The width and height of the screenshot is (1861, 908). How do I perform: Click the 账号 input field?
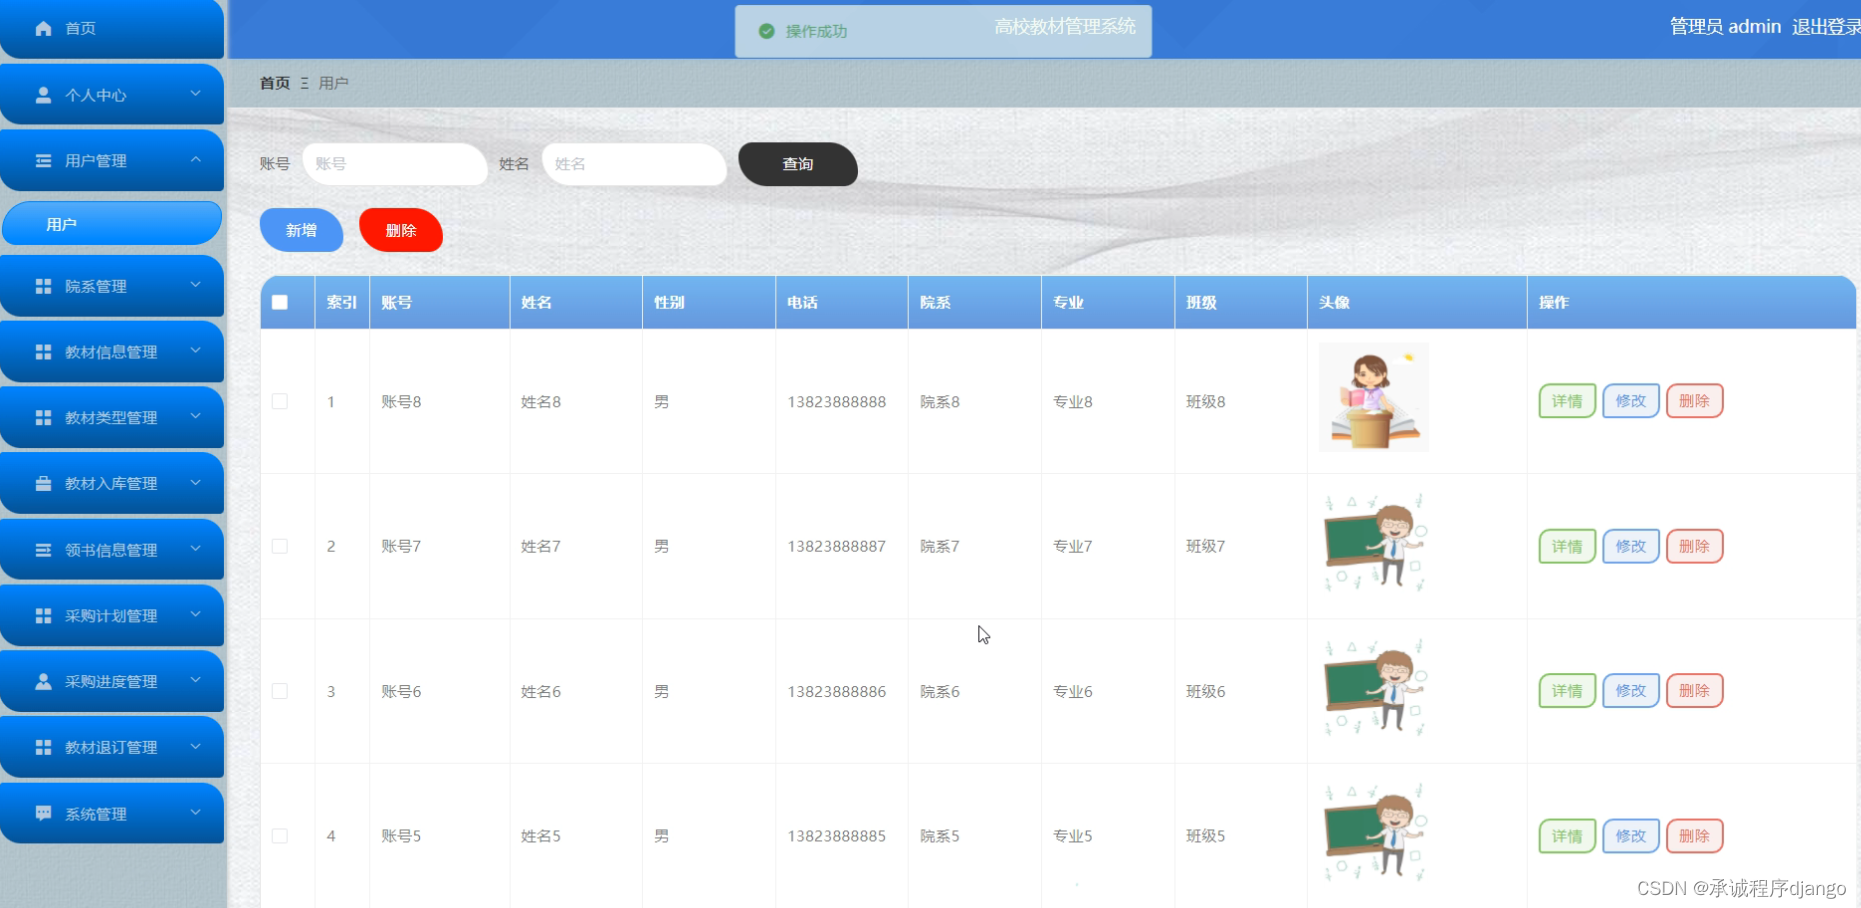point(395,164)
